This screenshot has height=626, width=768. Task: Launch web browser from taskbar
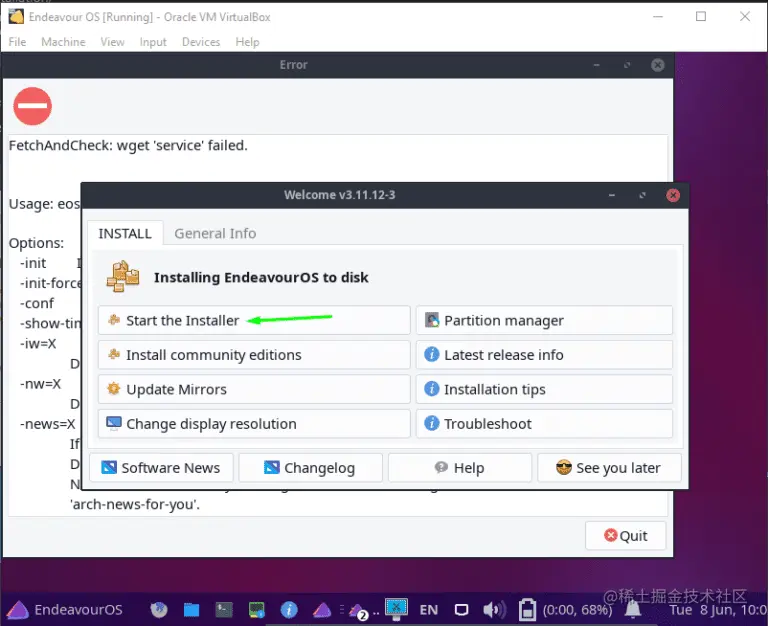[159, 610]
